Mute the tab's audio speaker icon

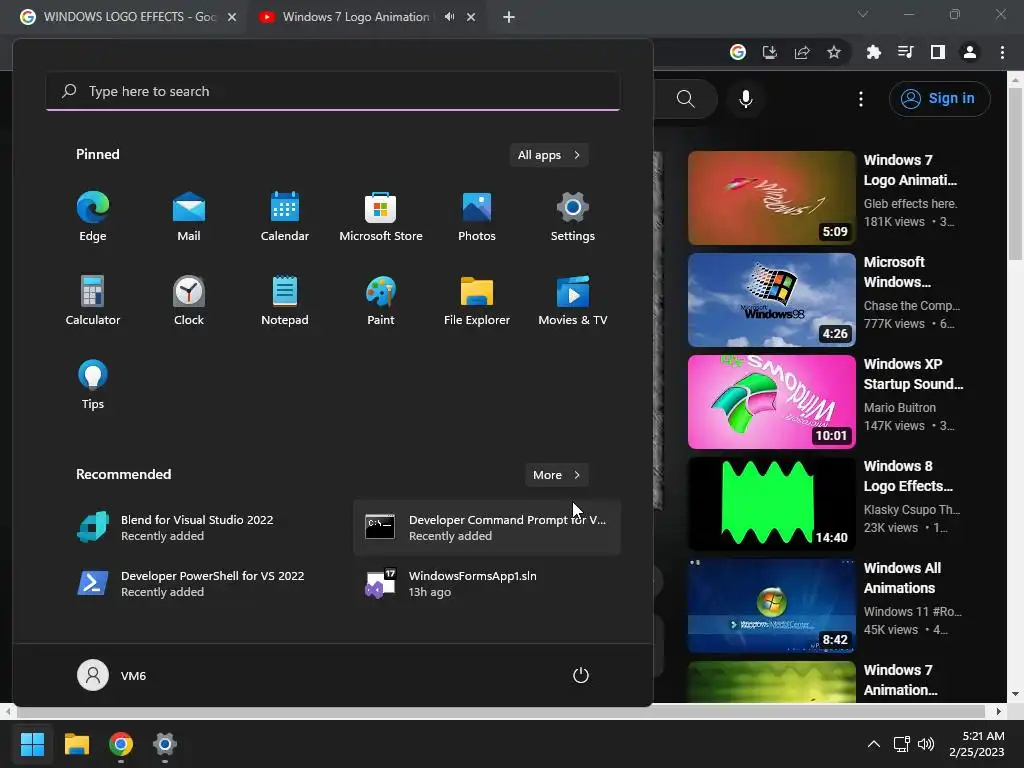click(449, 17)
